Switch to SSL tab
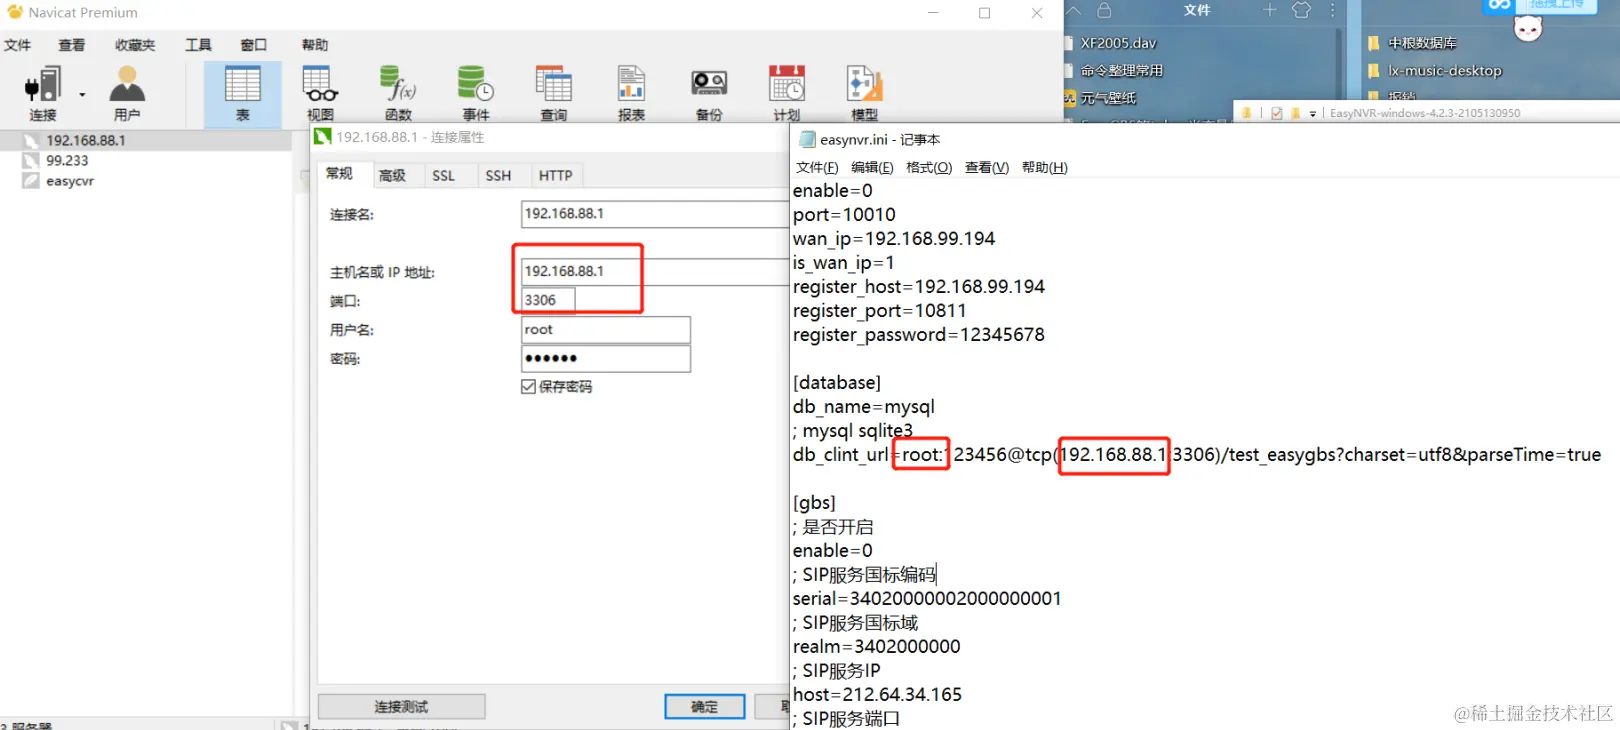The image size is (1620, 730). coord(443,175)
